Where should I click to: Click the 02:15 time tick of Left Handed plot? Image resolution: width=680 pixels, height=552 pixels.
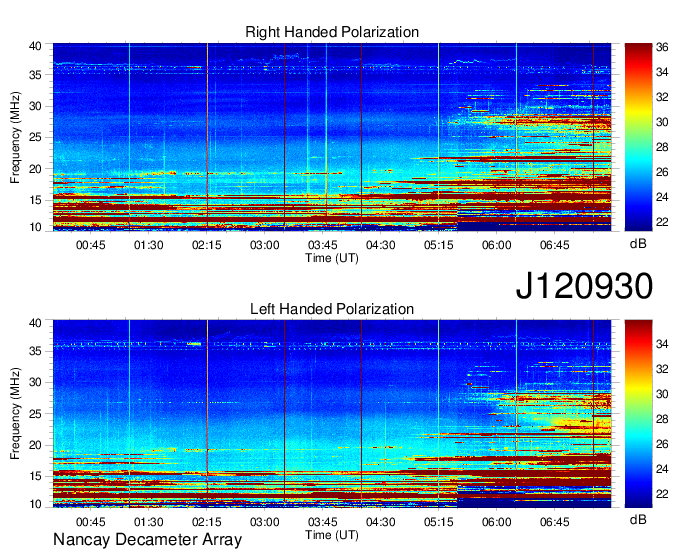pos(206,522)
